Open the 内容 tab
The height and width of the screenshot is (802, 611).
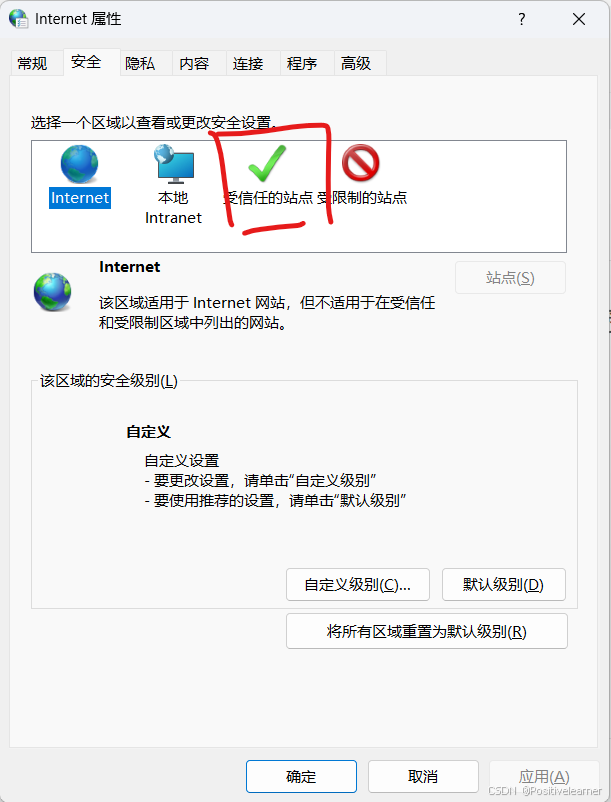tap(194, 63)
